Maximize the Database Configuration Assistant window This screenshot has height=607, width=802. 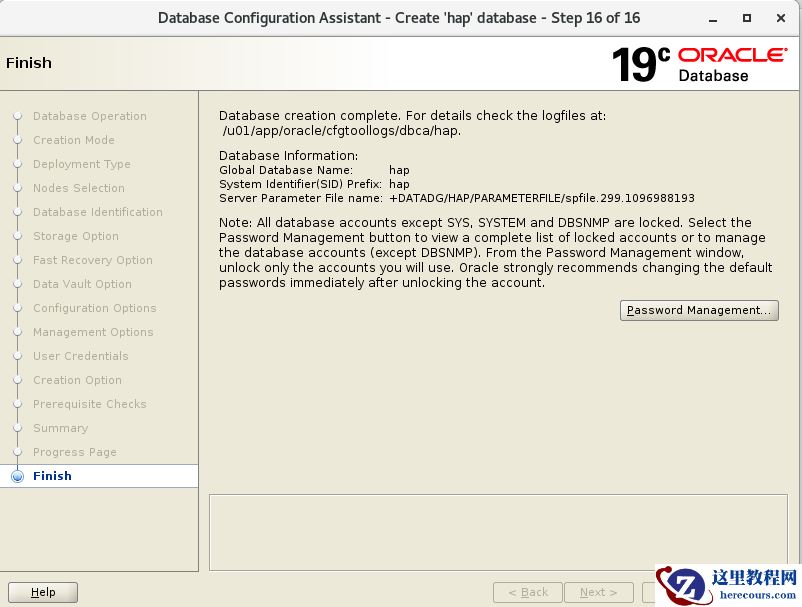(747, 18)
